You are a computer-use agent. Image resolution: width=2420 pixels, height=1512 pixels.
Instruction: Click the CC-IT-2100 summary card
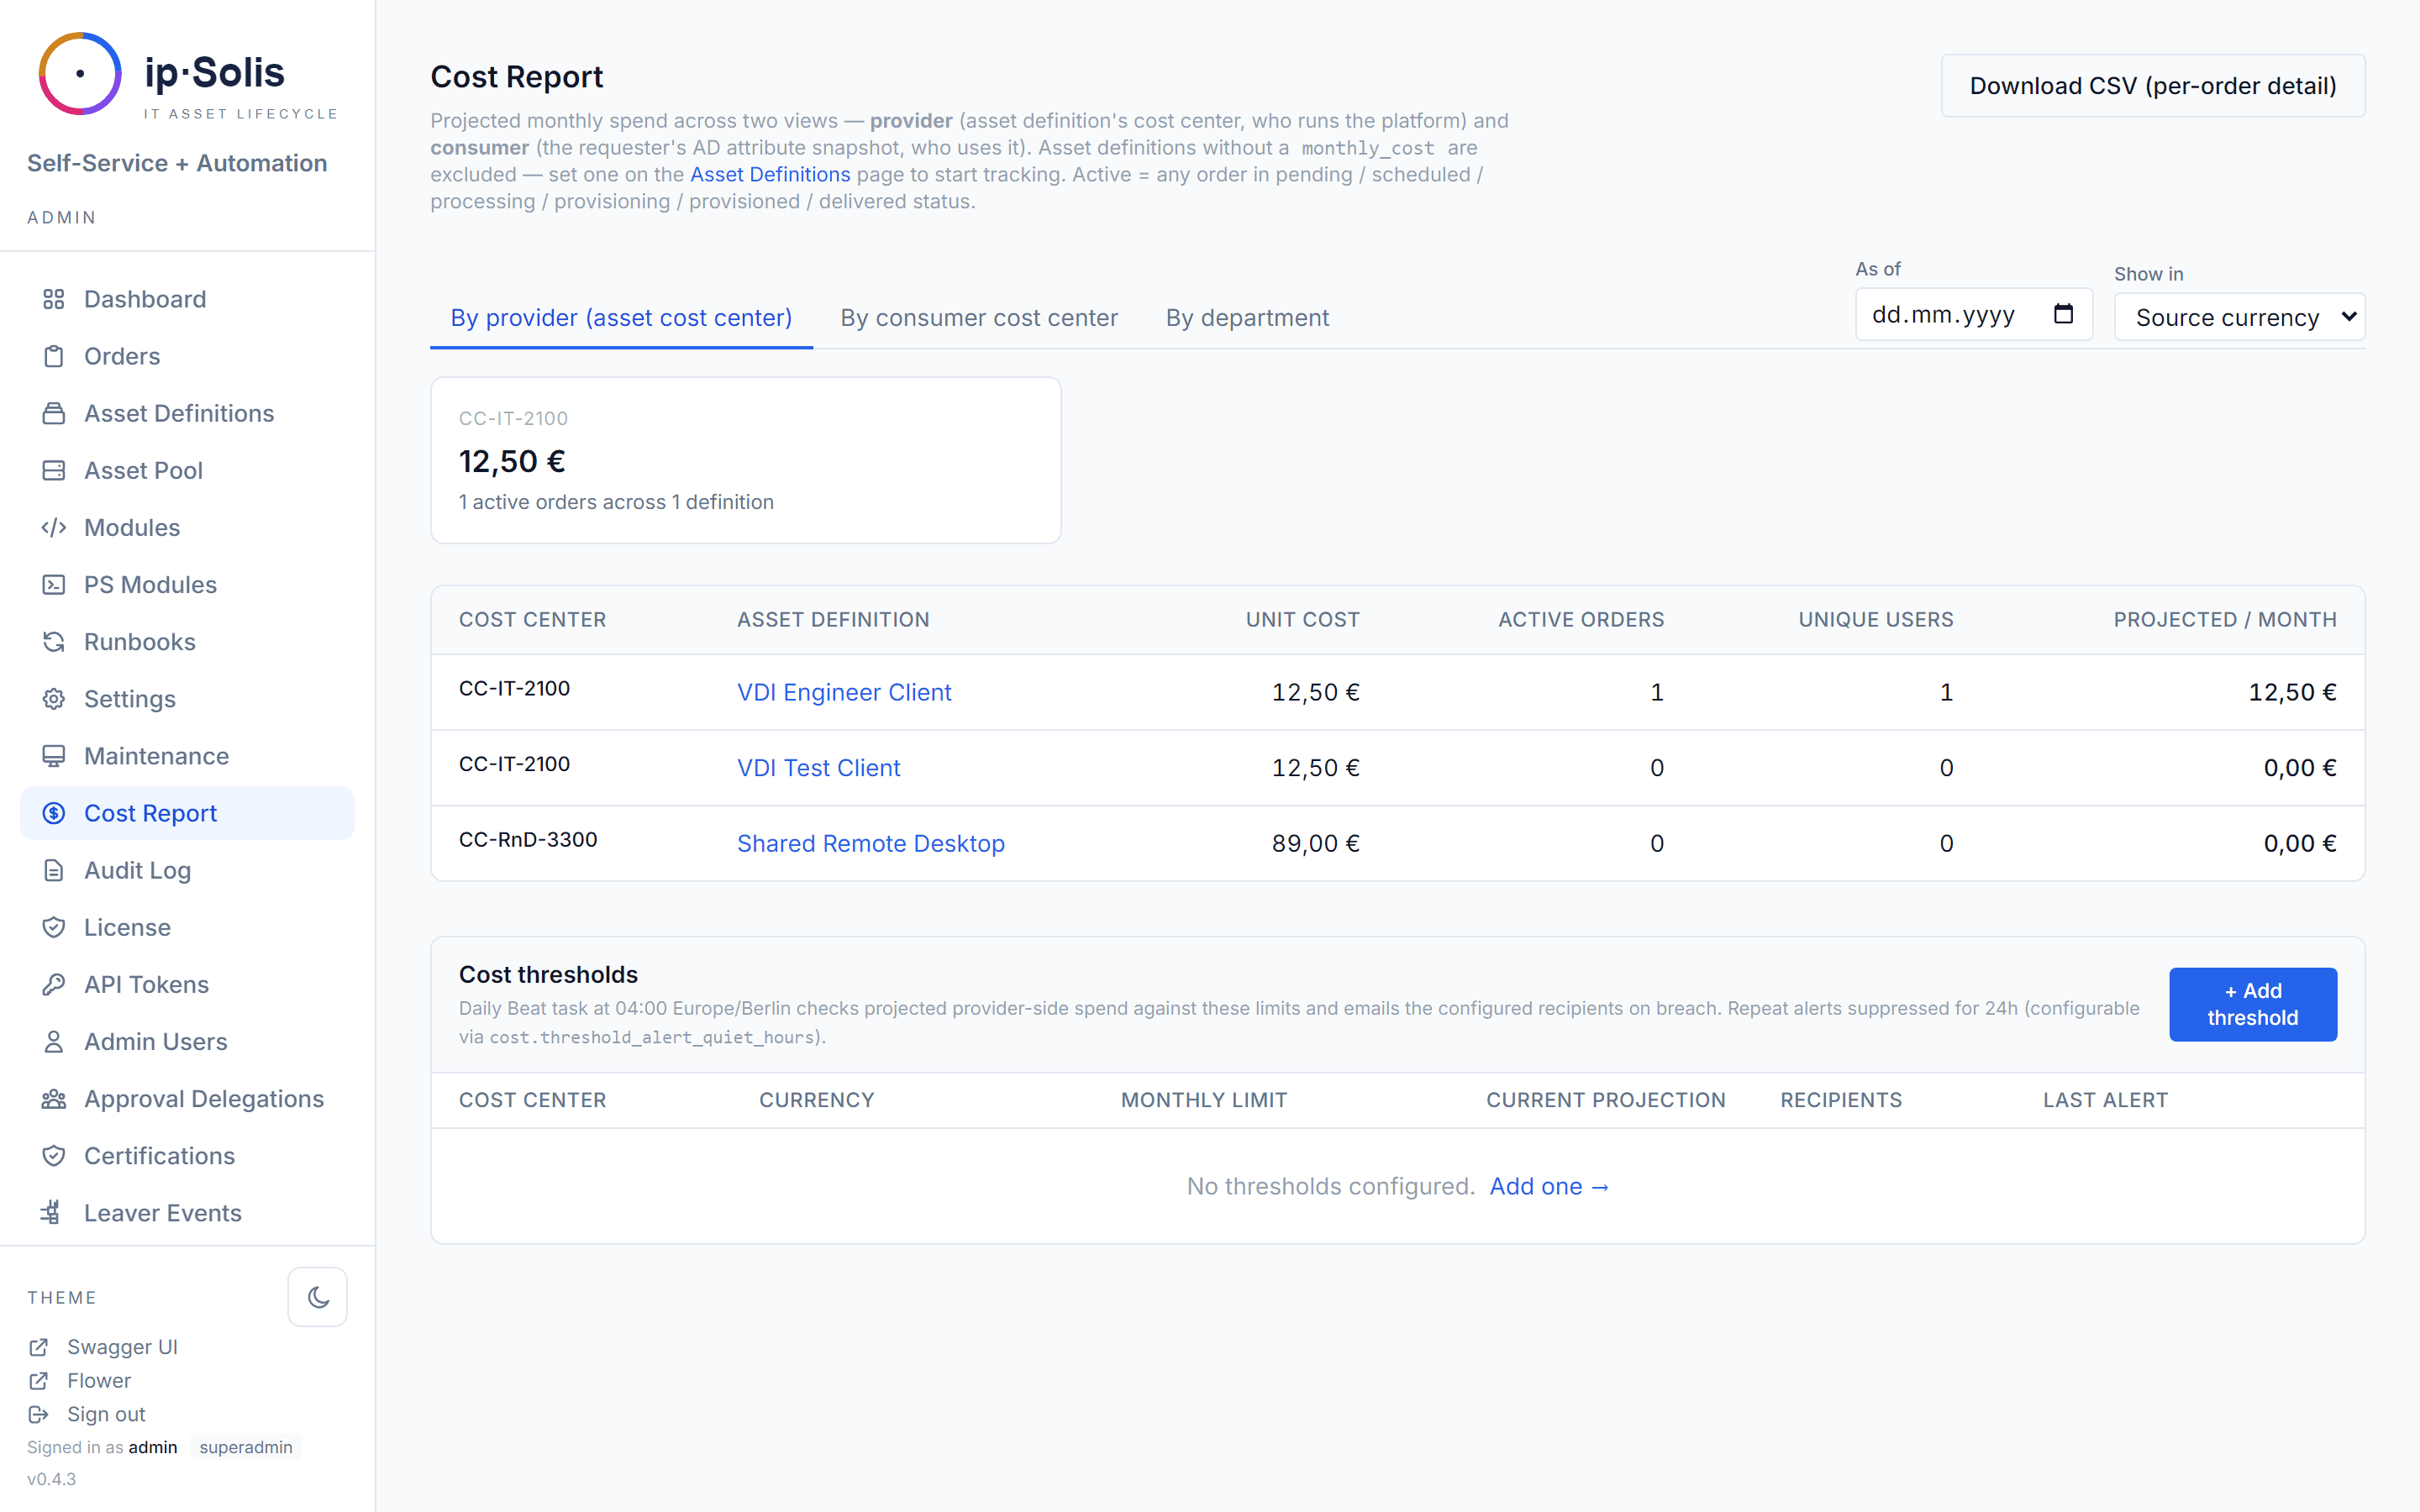745,460
